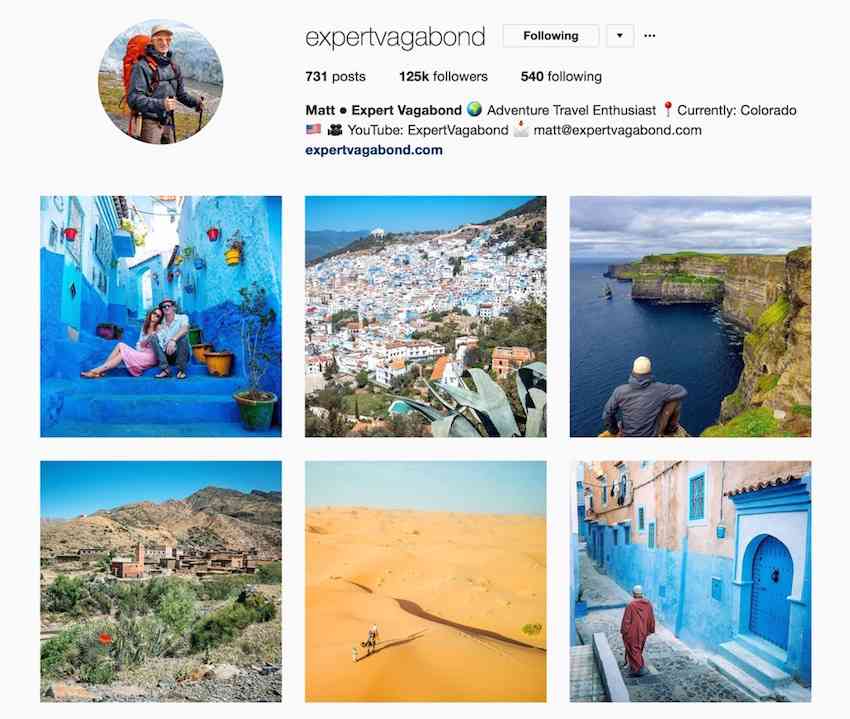
Task: Open the mountain village landscape photo
Action: 161,581
